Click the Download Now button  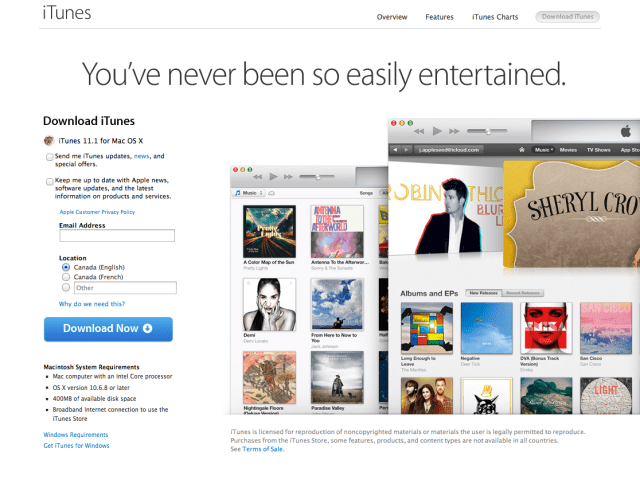click(x=108, y=329)
